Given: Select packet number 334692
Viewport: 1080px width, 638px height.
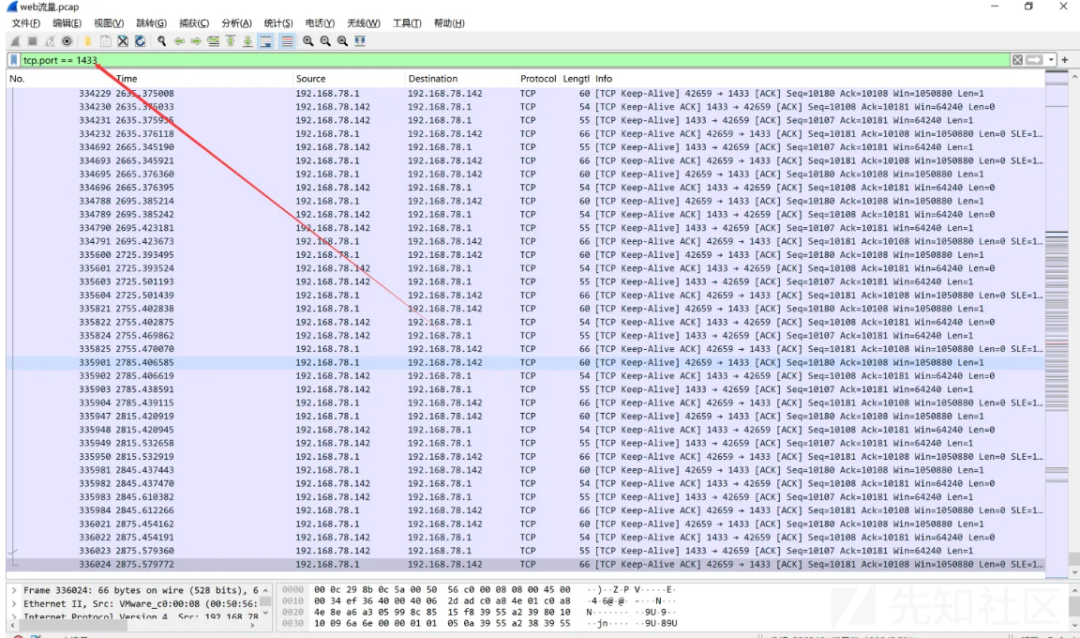Looking at the screenshot, I should point(526,147).
